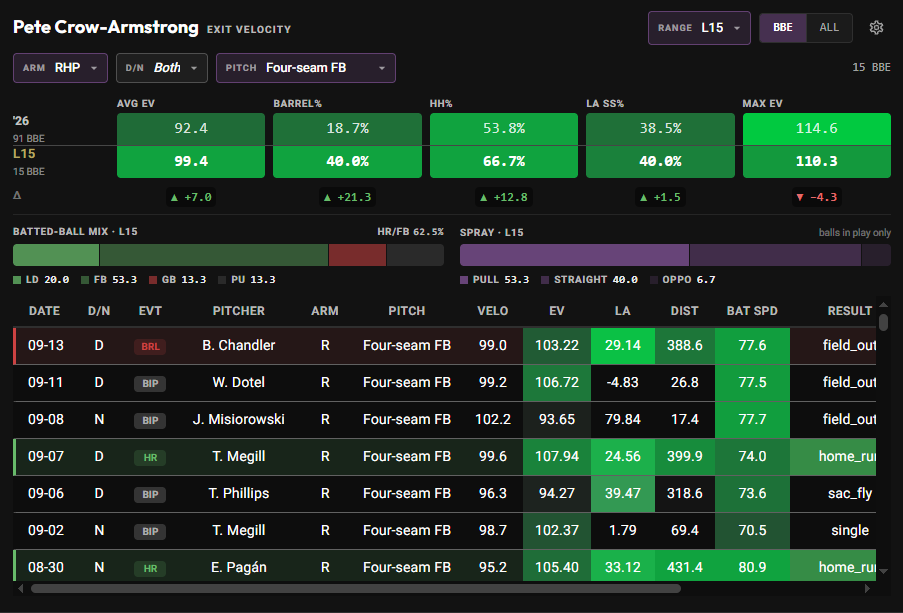Click BIP badge in T. Phillips row
Screen dimensions: 903x613
tap(150, 494)
